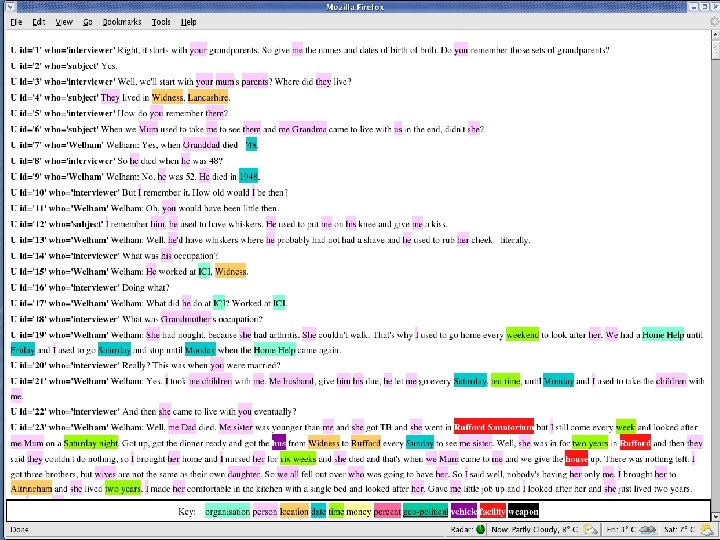Viewport: 720px width, 540px height.
Task: Open the File menu
Action: pos(16,22)
